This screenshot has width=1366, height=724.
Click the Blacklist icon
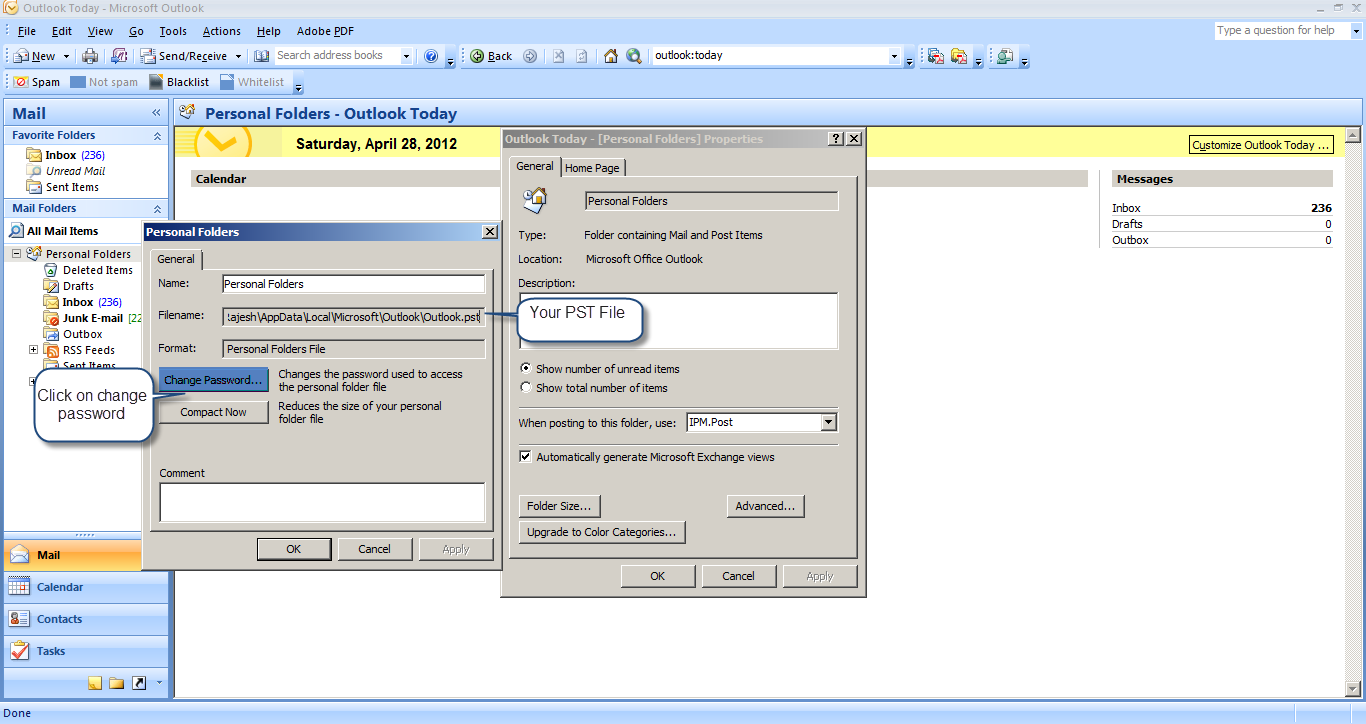coord(156,82)
